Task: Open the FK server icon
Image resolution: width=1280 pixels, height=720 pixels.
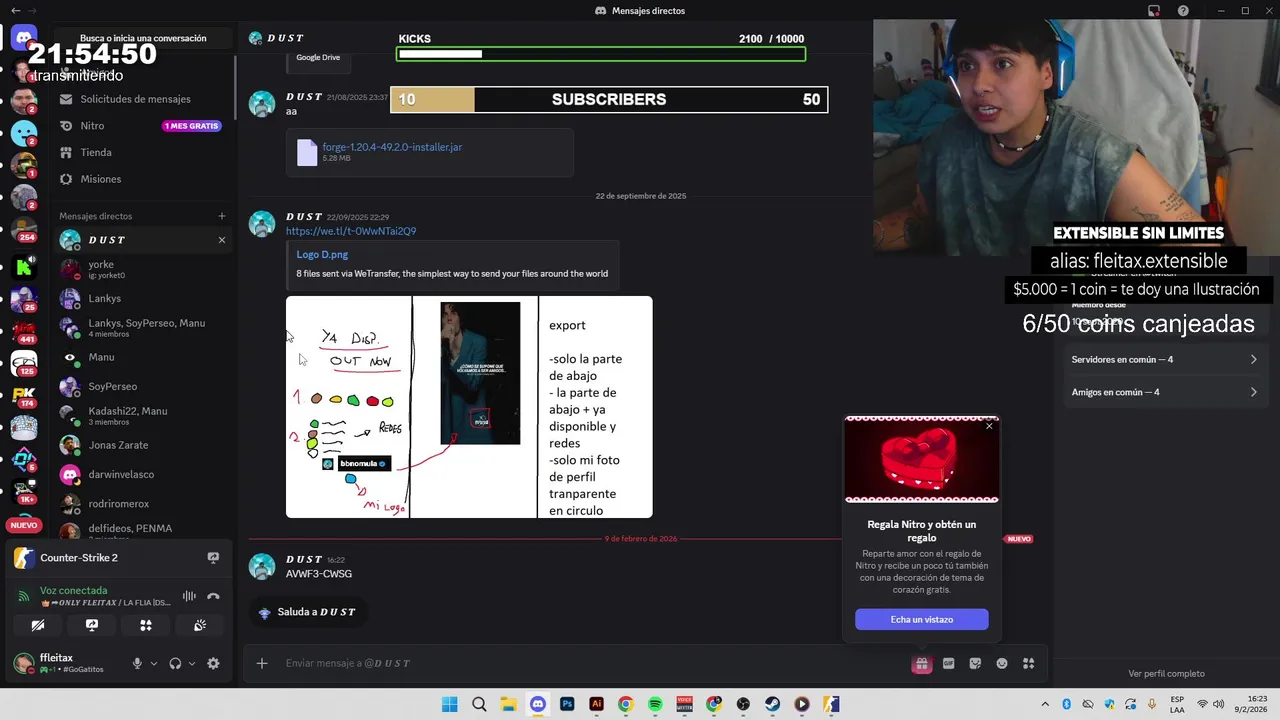Action: (24, 396)
